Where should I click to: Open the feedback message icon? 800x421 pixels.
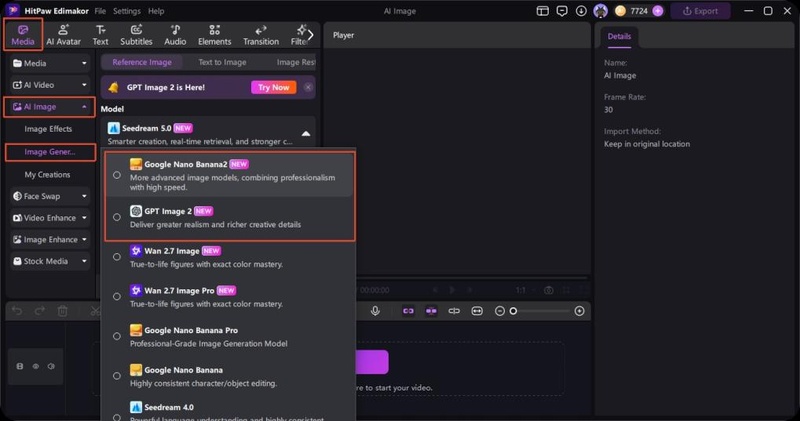562,11
